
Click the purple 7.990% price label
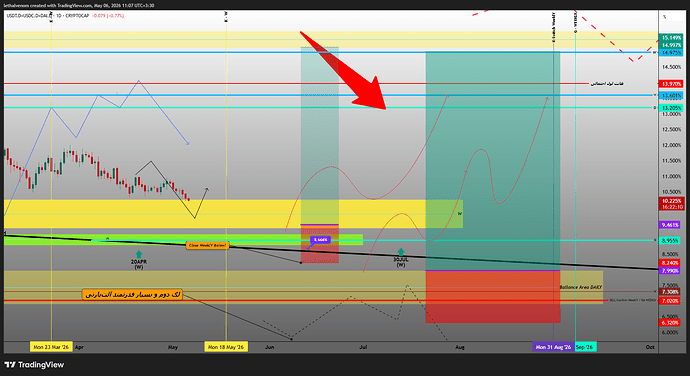670,271
